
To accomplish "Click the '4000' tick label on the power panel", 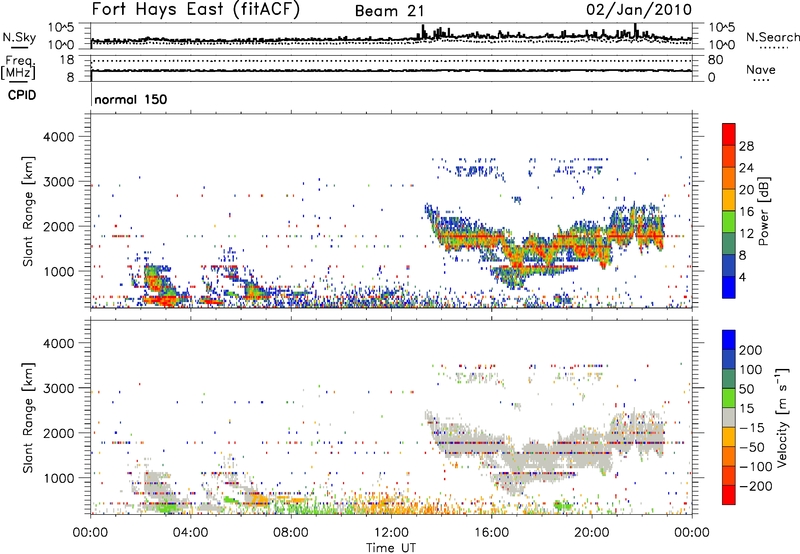I will tap(59, 137).
